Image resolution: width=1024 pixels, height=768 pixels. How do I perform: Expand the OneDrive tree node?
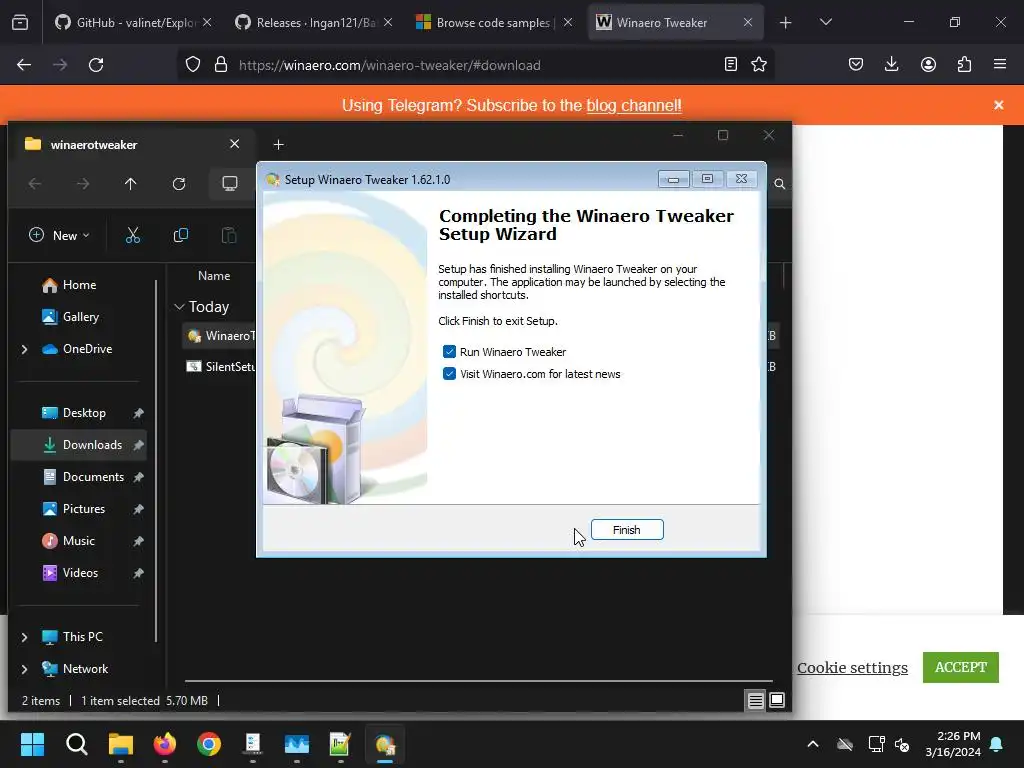[25, 349]
